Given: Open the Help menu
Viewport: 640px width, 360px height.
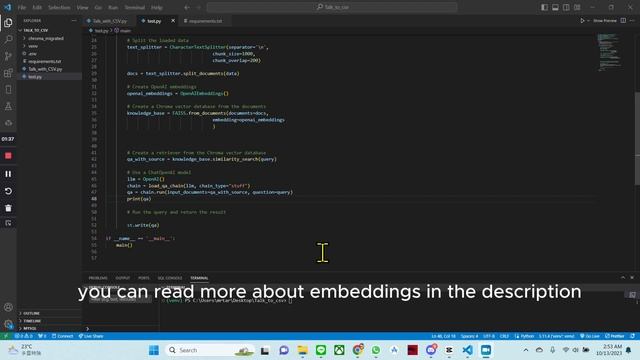Looking at the screenshot, I should 157,7.
